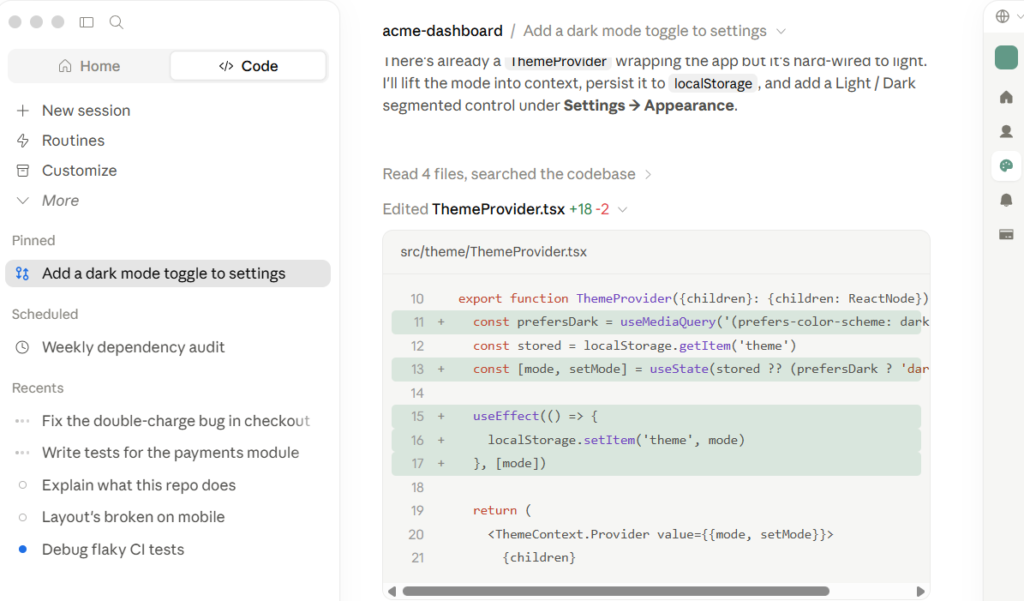Click the blue dot beside Debug flaky CI tests

tap(23, 549)
